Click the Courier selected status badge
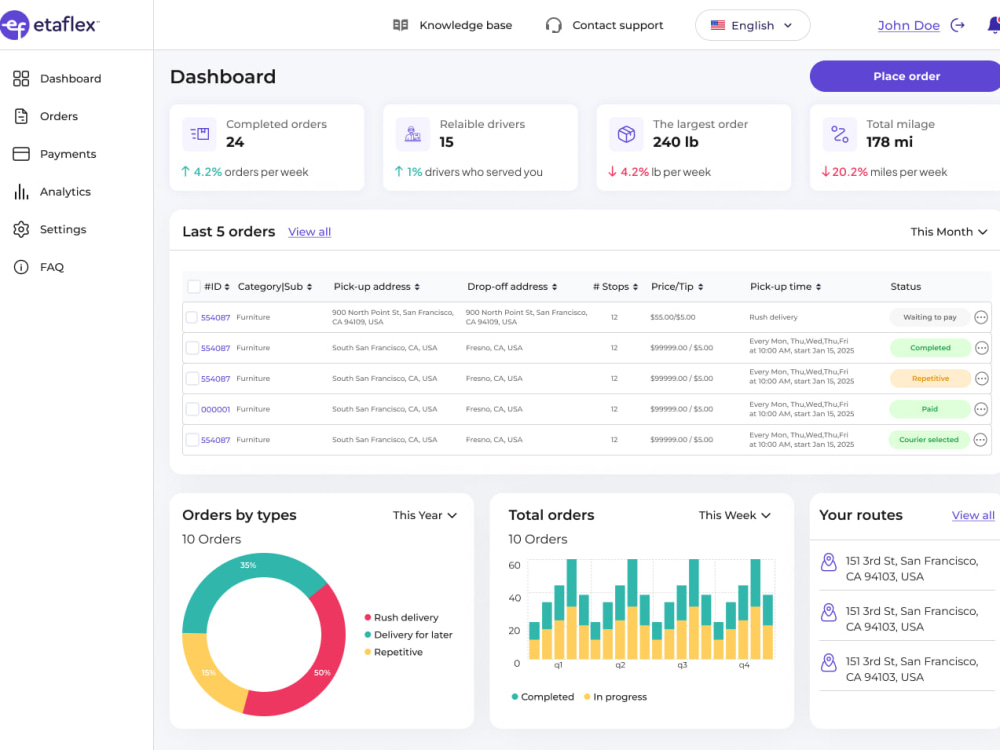Screen dimensions: 1000x750 (x=929, y=439)
